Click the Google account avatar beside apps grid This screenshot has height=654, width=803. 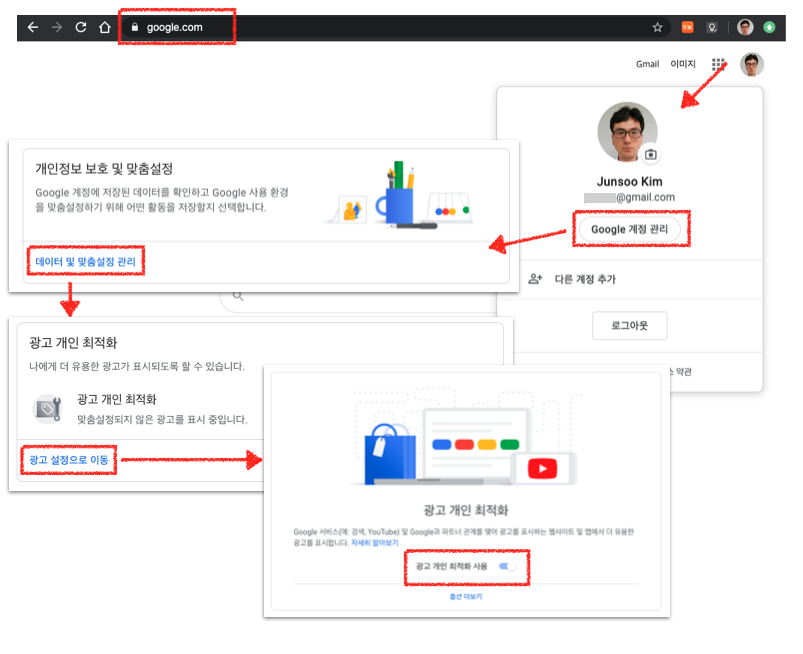point(752,65)
